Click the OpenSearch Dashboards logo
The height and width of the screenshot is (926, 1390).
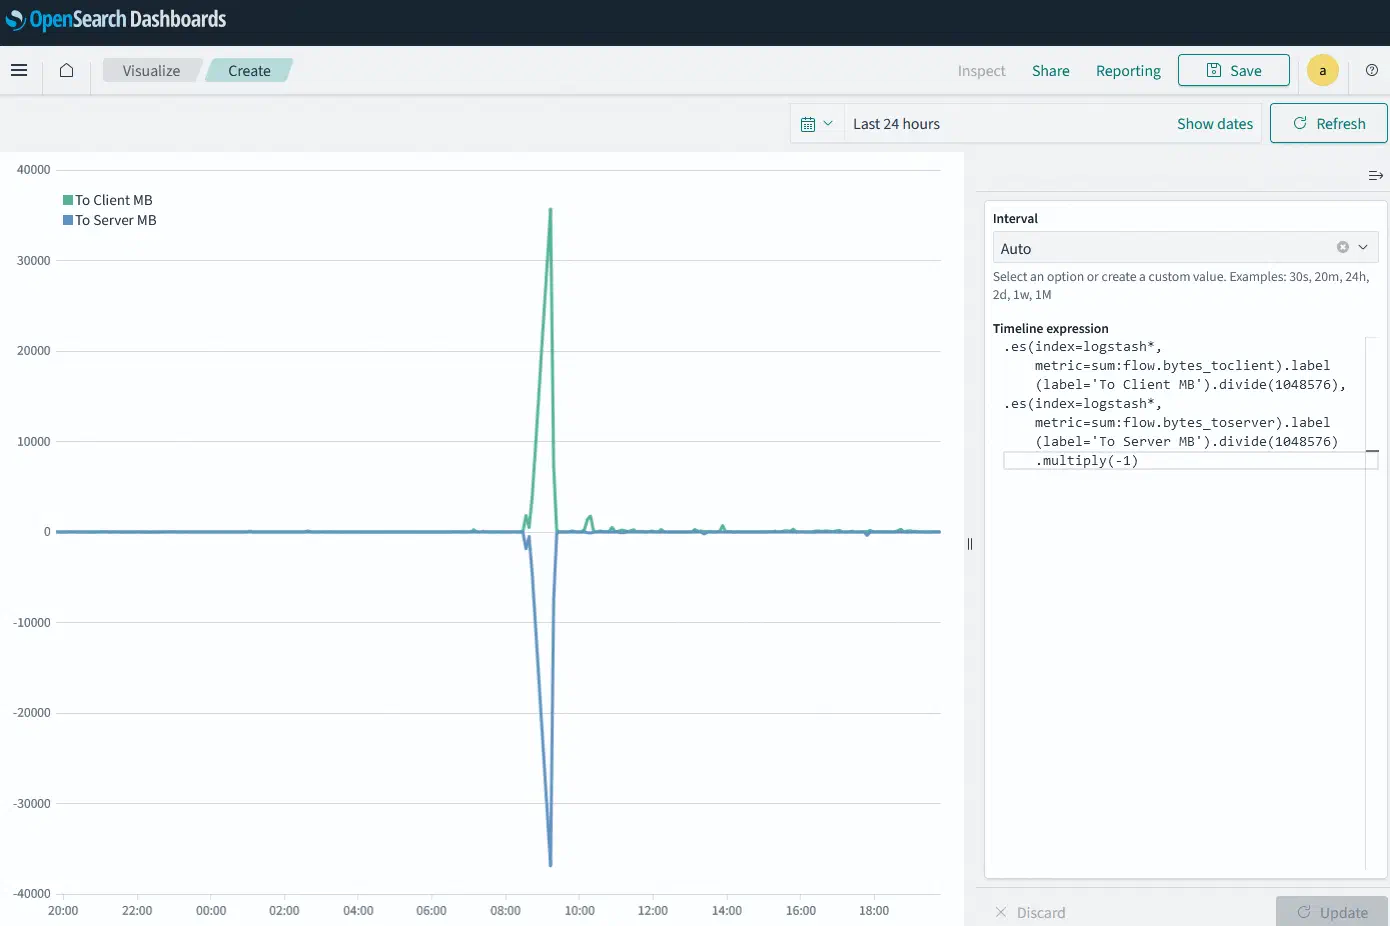116,20
